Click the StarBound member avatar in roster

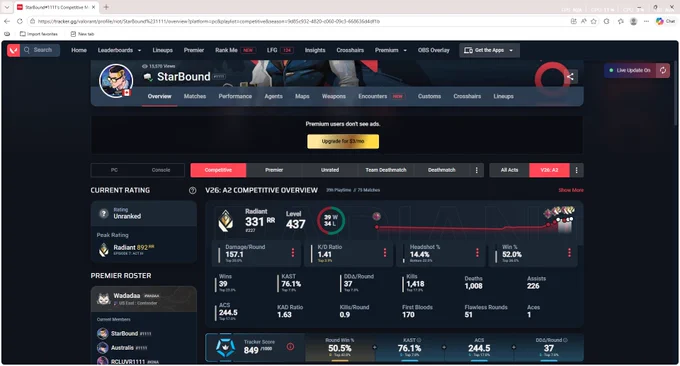pos(103,333)
